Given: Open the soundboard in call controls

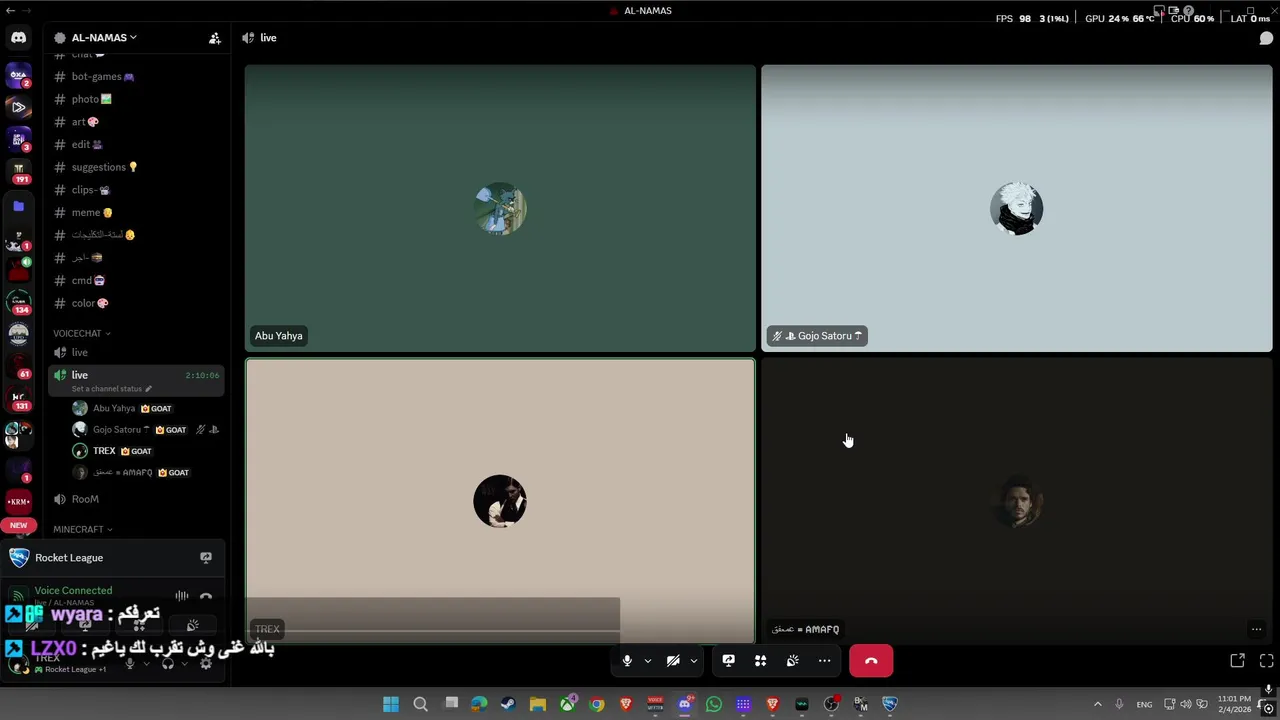Looking at the screenshot, I should tap(792, 661).
